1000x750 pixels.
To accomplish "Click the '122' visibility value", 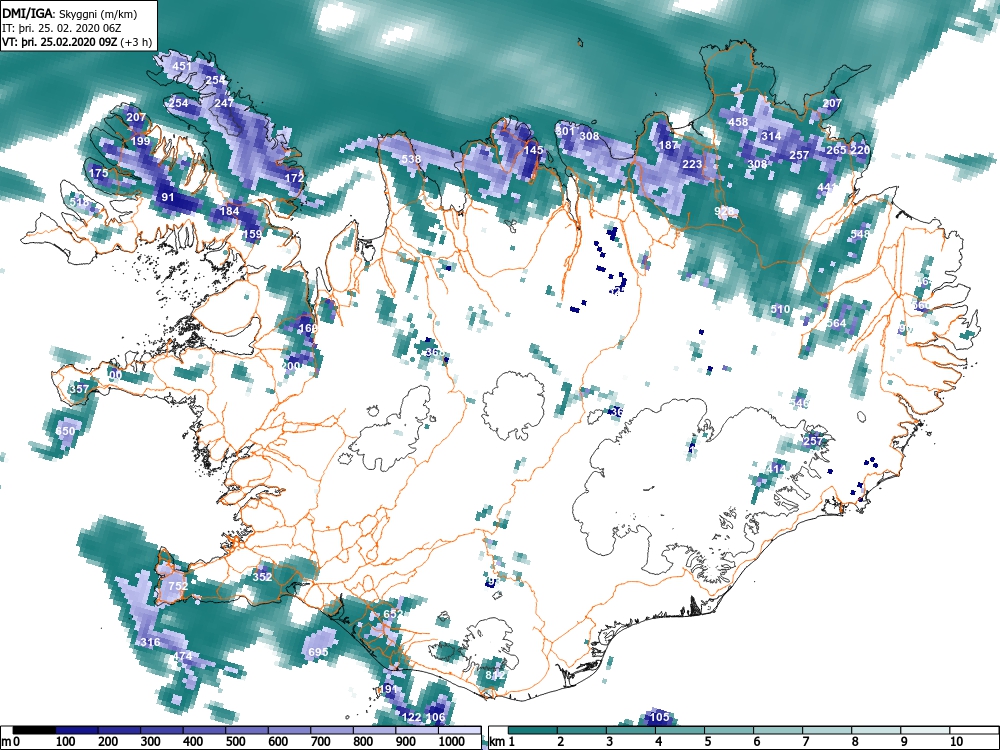I will pyautogui.click(x=412, y=717).
